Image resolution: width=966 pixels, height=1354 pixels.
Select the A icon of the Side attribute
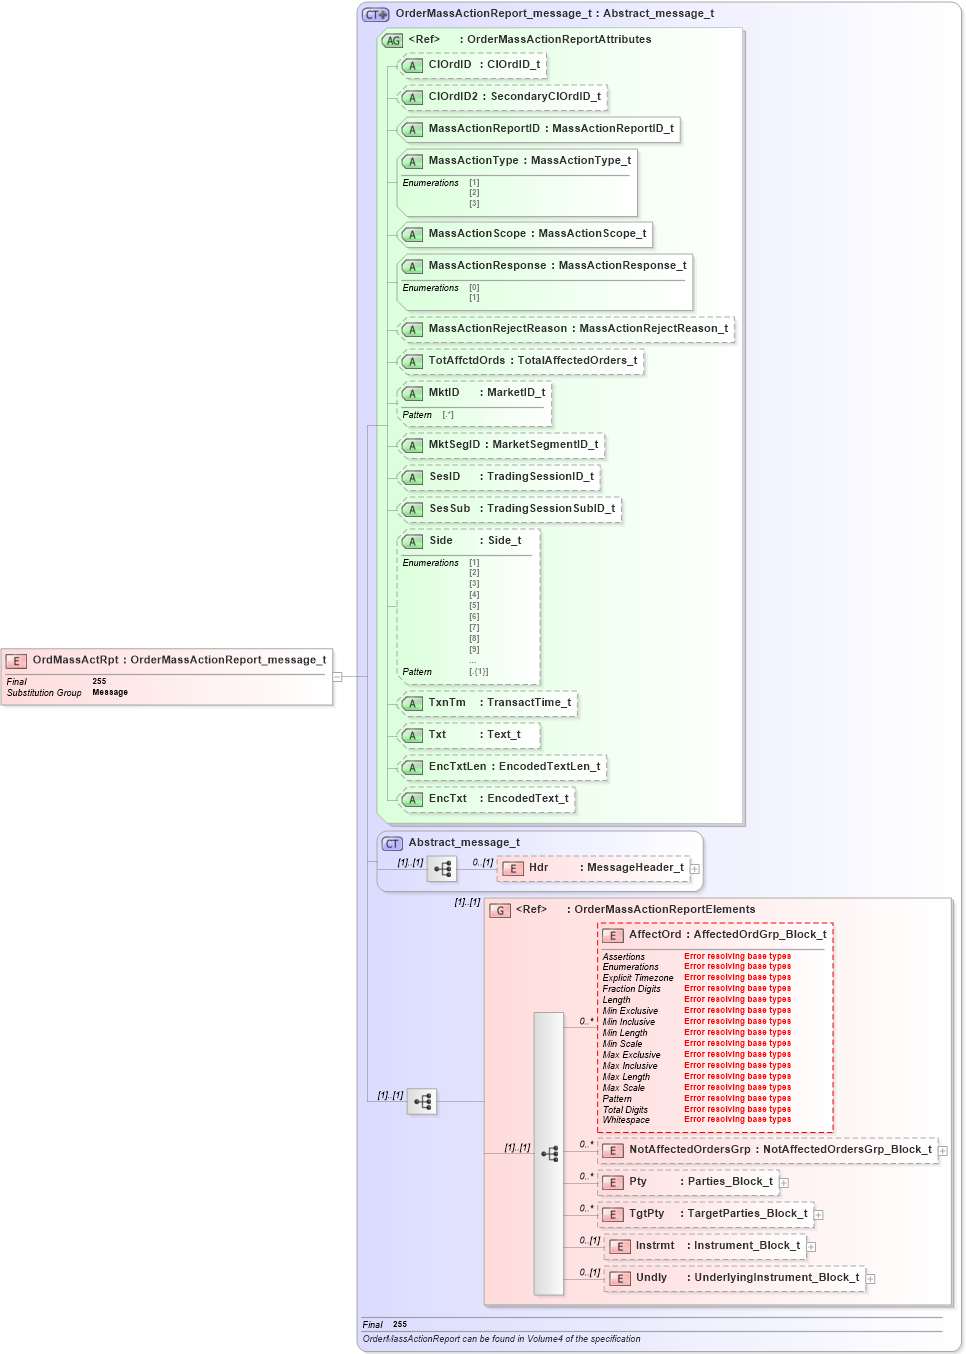click(x=411, y=541)
